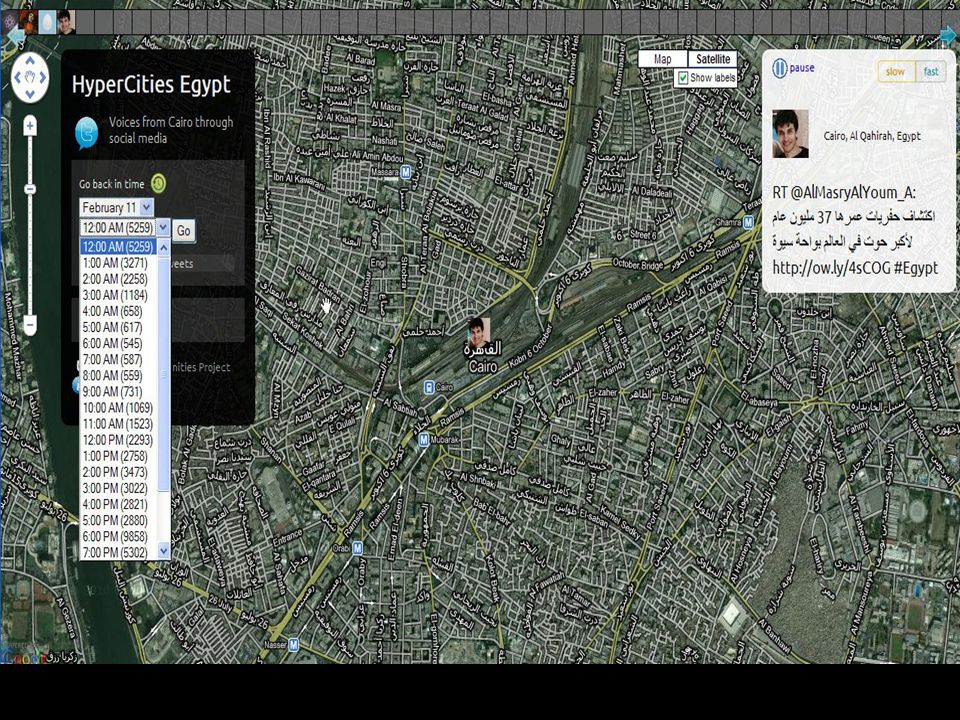
Task: Click the Orabi metro station icon
Action: tap(358, 549)
